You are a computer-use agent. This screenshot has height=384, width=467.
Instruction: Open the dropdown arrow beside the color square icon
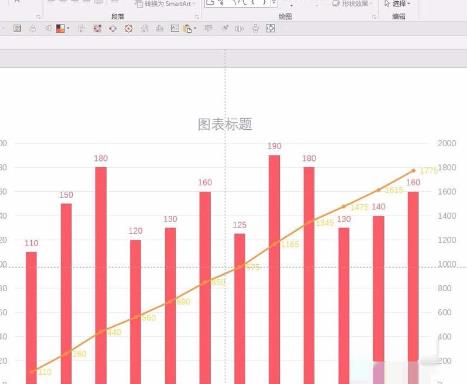[x=68, y=29]
